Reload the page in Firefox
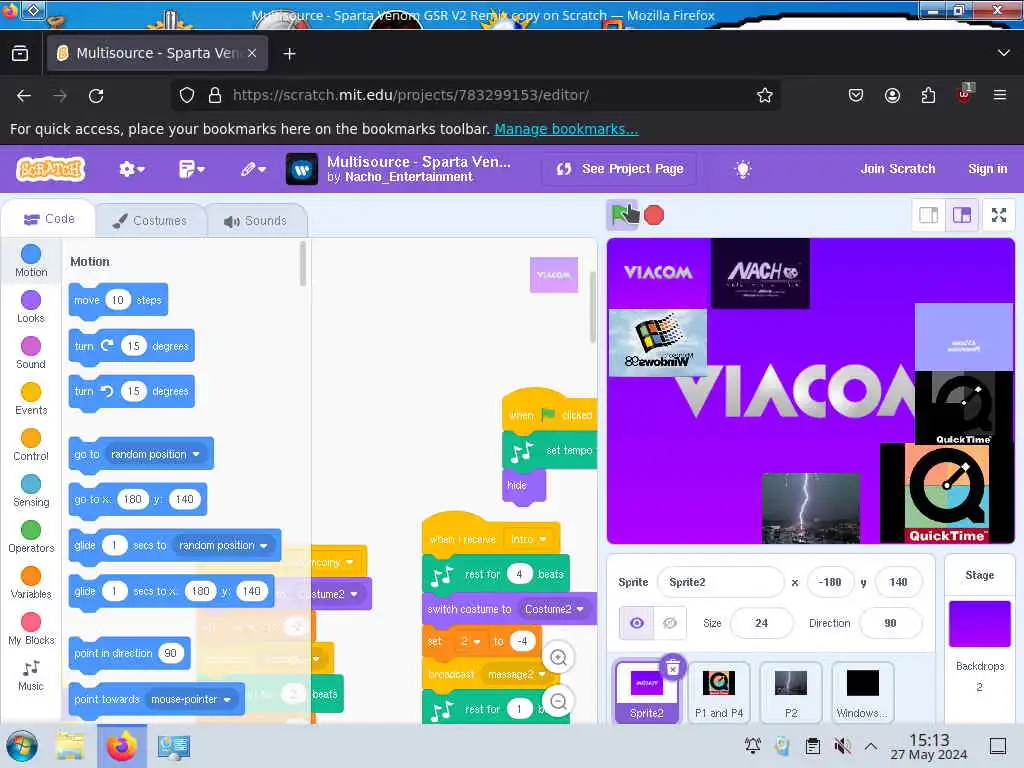The image size is (1024, 768). pyautogui.click(x=96, y=96)
